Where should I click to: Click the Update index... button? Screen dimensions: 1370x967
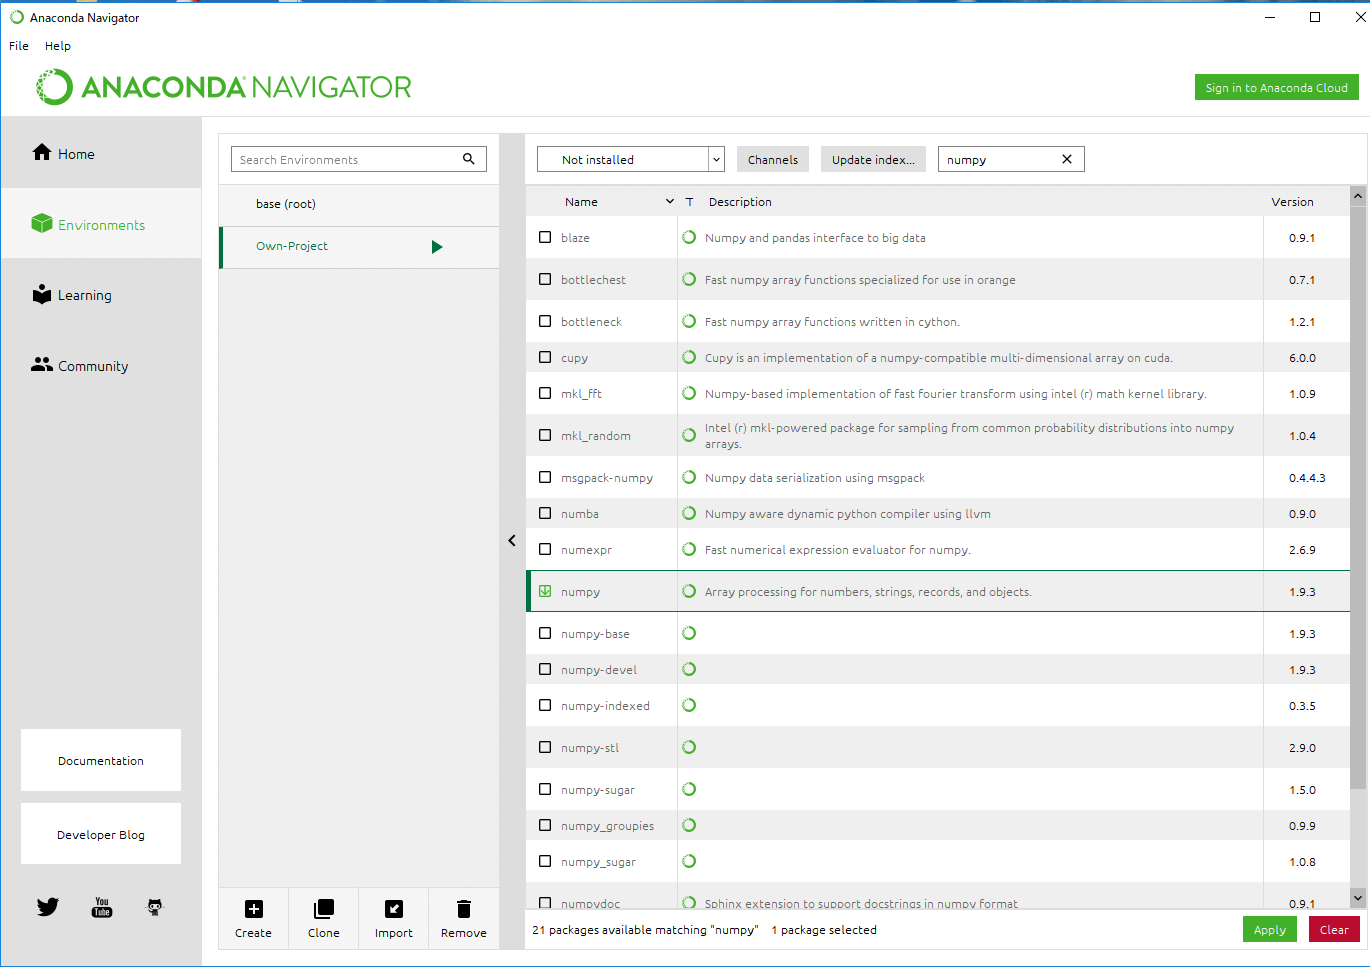pos(873,159)
